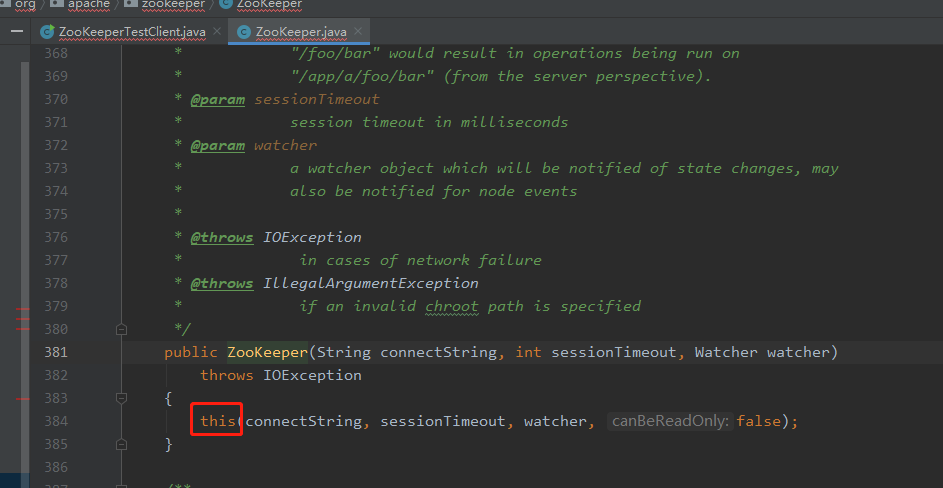The image size is (943, 488).
Task: Close the ZooKeeperTestClient.java tab
Action: pyautogui.click(x=215, y=32)
